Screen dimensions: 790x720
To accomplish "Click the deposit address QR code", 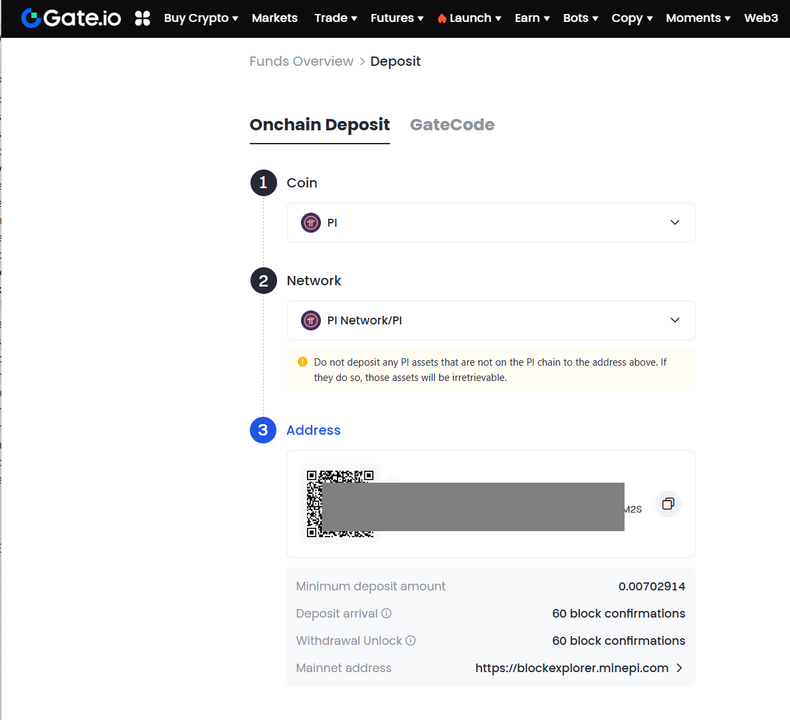I will 340,504.
